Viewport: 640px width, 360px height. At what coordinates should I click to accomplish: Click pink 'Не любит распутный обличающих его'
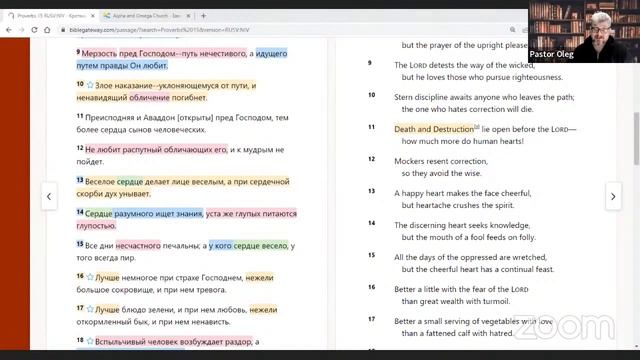point(156,150)
